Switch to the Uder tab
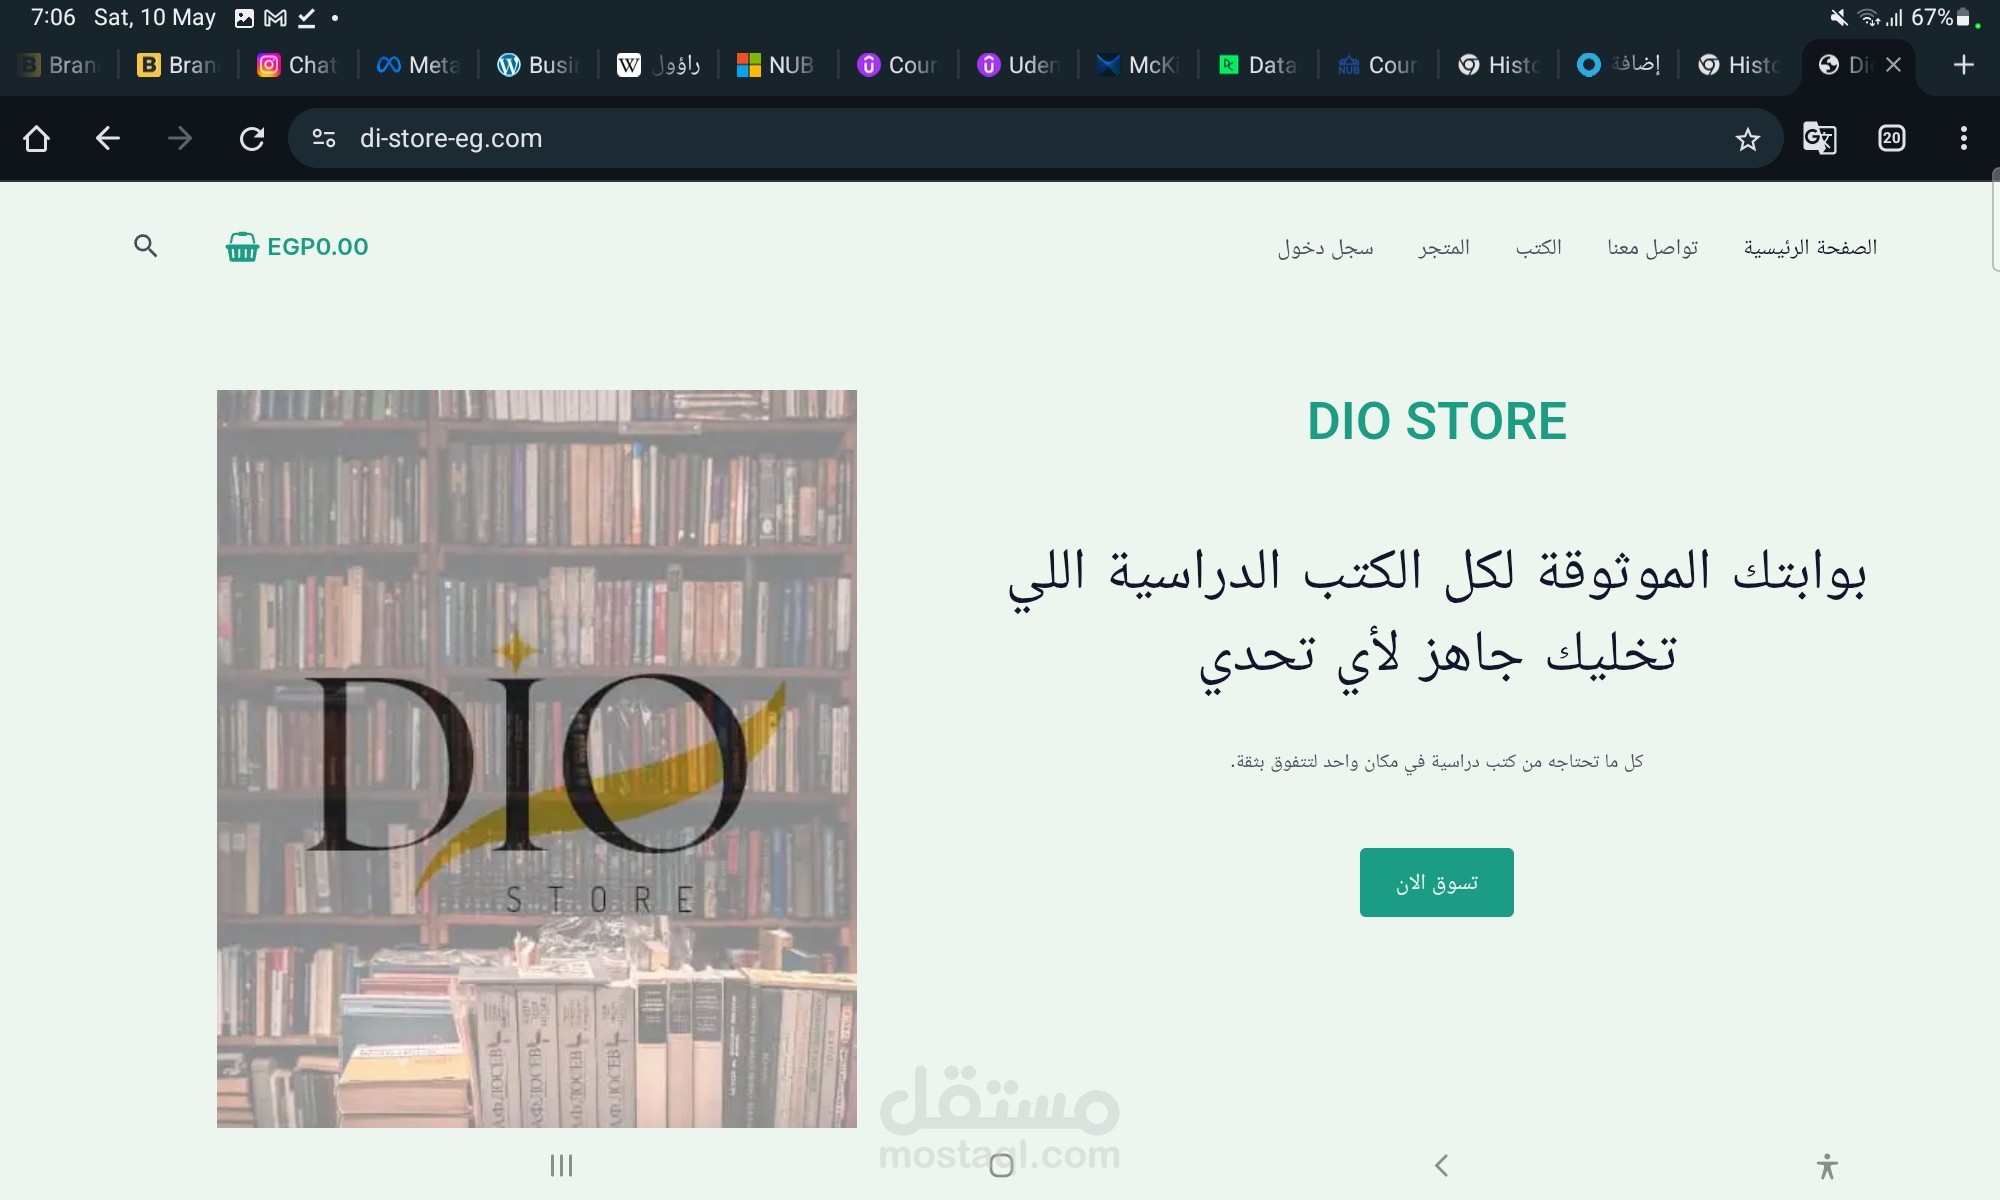2000x1200 pixels. click(x=1017, y=65)
